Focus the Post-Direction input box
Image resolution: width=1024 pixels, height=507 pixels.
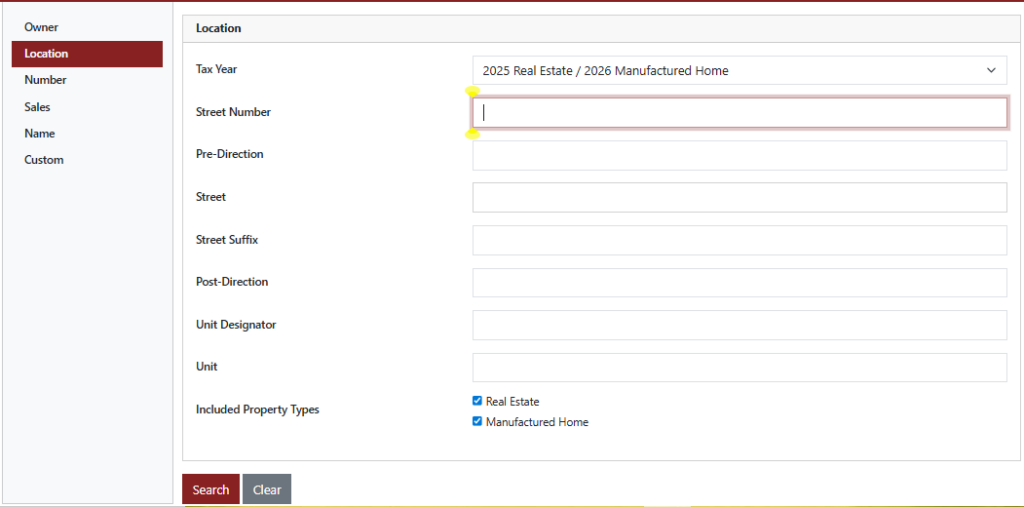(x=739, y=283)
